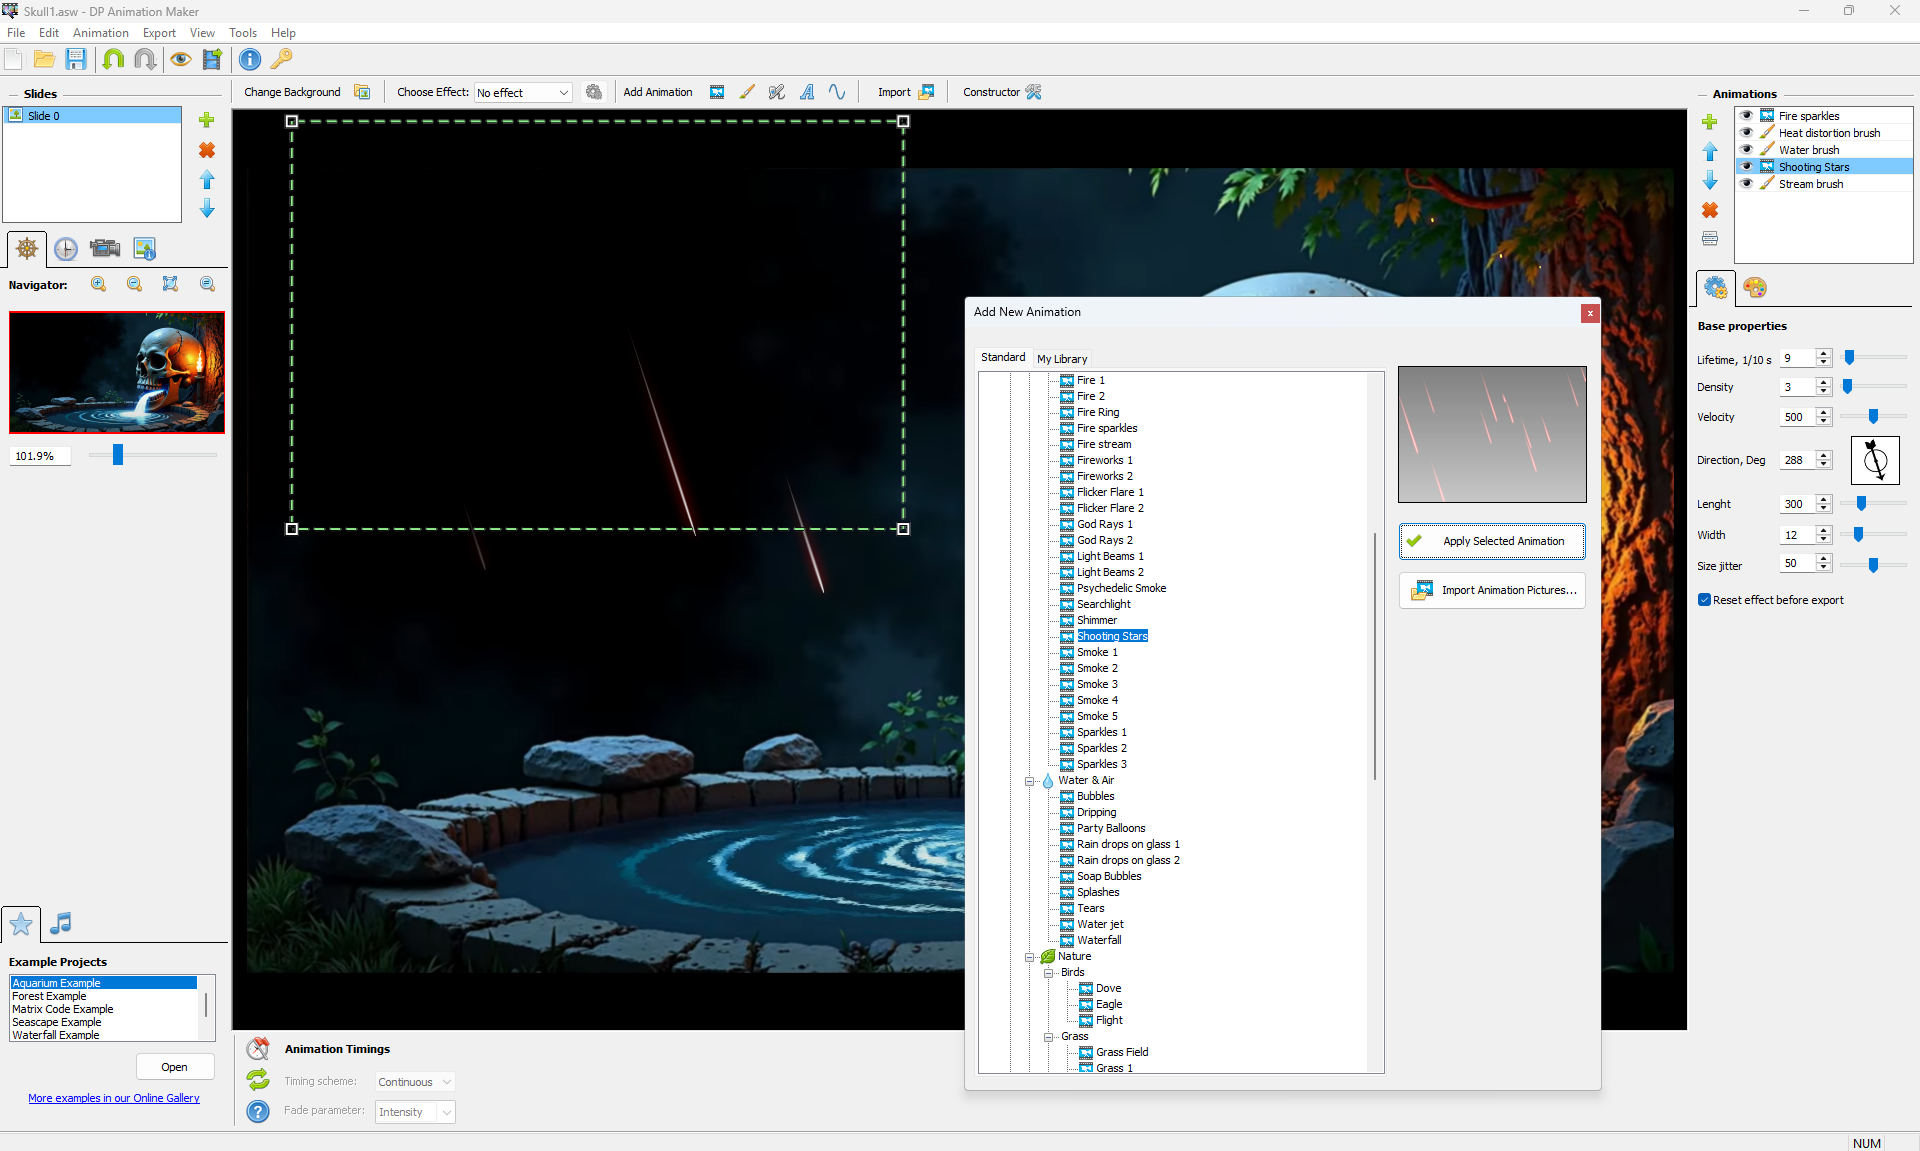
Task: Toggle visibility of Water brush animation
Action: pos(1746,150)
